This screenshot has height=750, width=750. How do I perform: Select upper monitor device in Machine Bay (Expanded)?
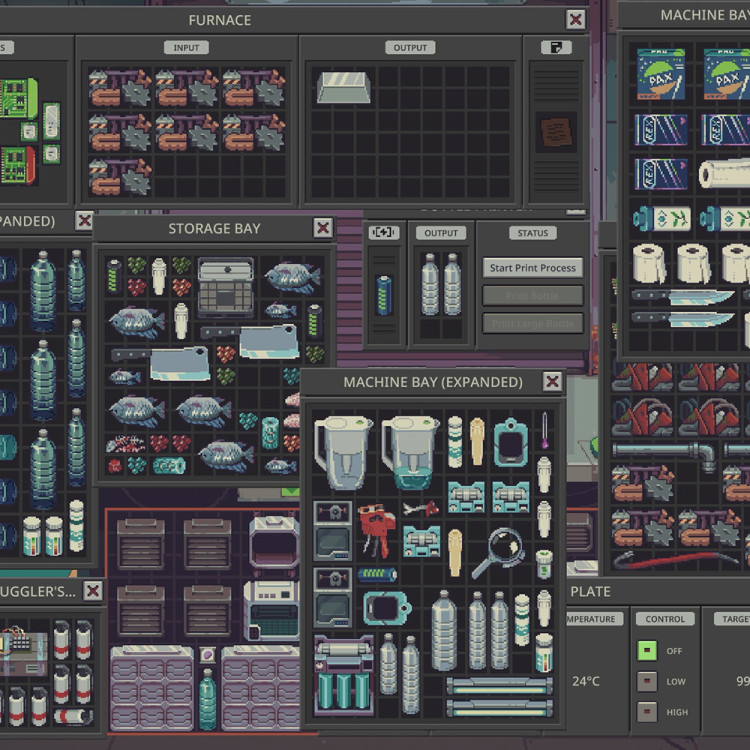[x=333, y=530]
